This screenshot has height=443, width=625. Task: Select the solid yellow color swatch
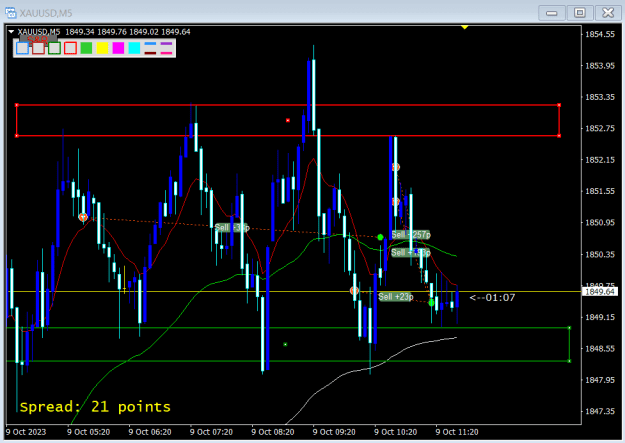point(102,48)
